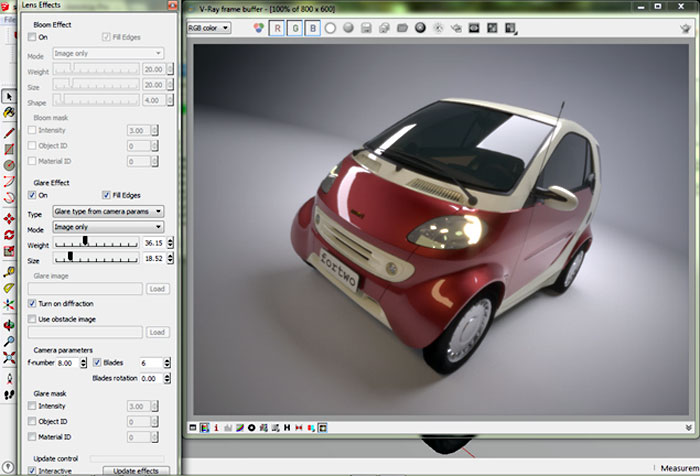Image resolution: width=700 pixels, height=476 pixels.
Task: Click the Blades value field showing 6
Action: (151, 363)
